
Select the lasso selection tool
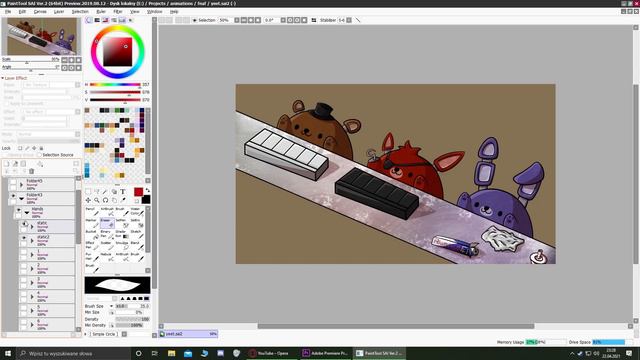click(x=97, y=191)
